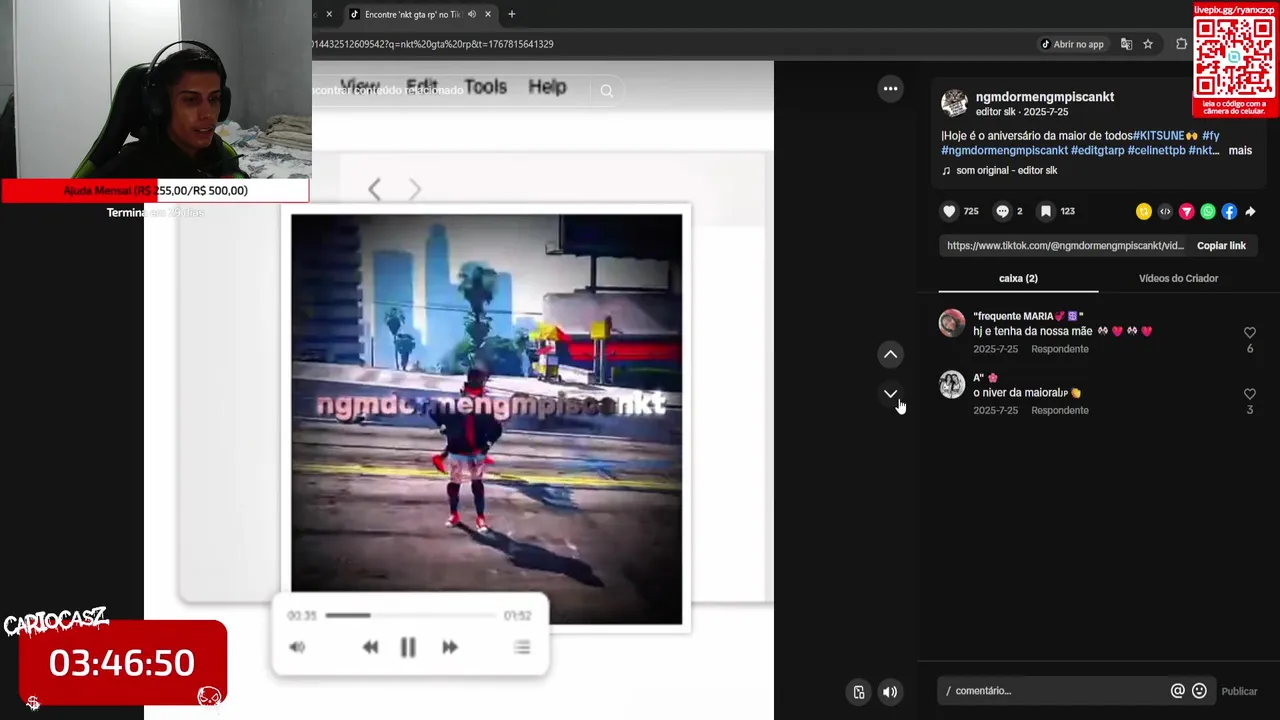Open avatar of commenter 'frequente MARIA'
The width and height of the screenshot is (1280, 720).
point(952,322)
